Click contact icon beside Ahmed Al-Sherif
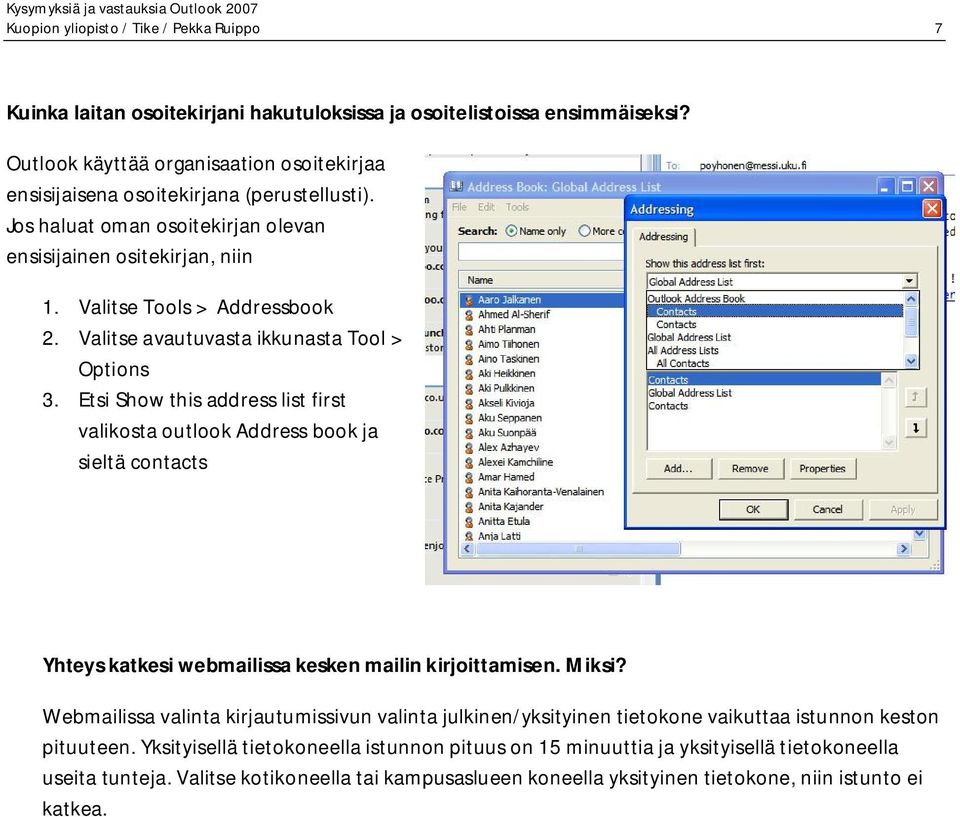960x817 pixels. click(469, 315)
